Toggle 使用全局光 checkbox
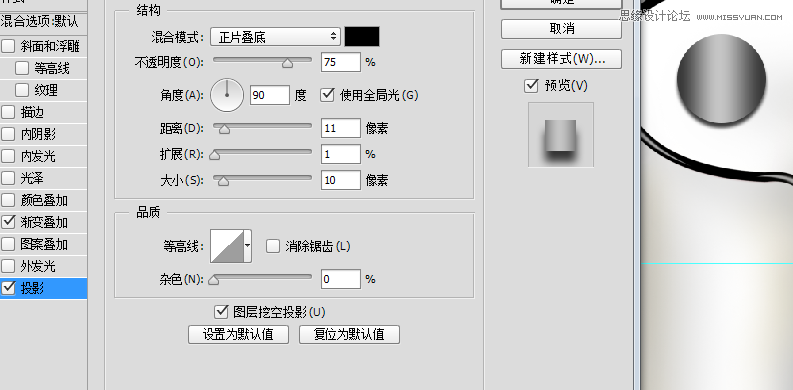This screenshot has height=390, width=793. (328, 95)
